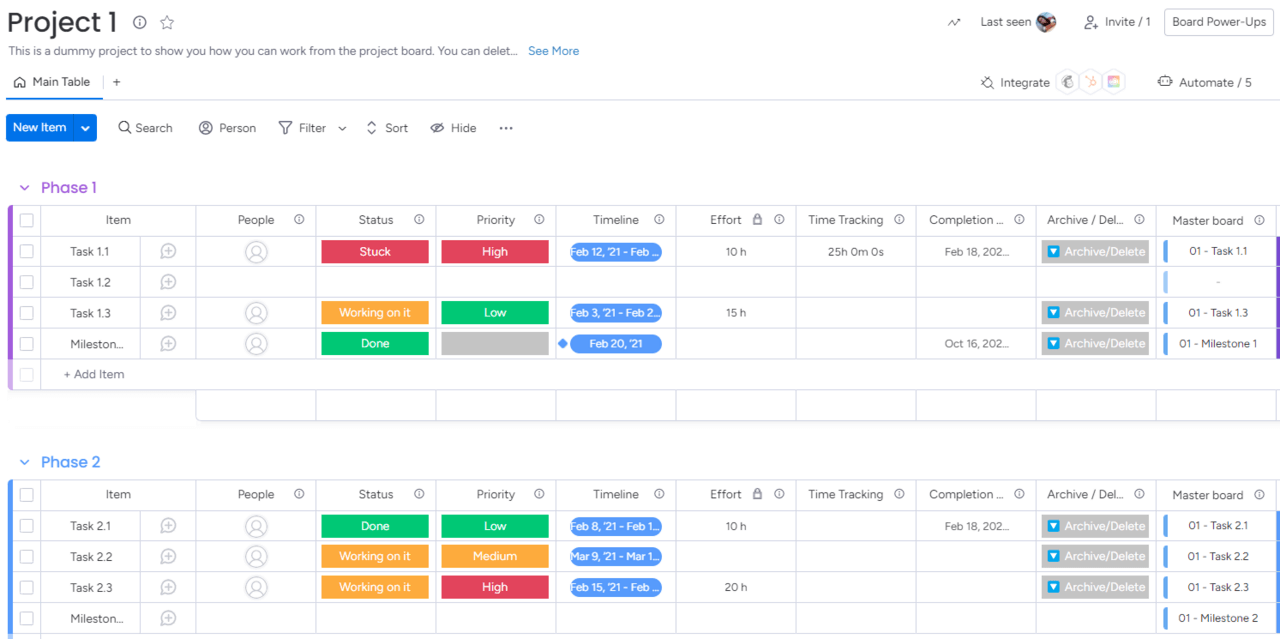The image size is (1280, 639).
Task: Open Automate / 5 button
Action: click(1204, 82)
